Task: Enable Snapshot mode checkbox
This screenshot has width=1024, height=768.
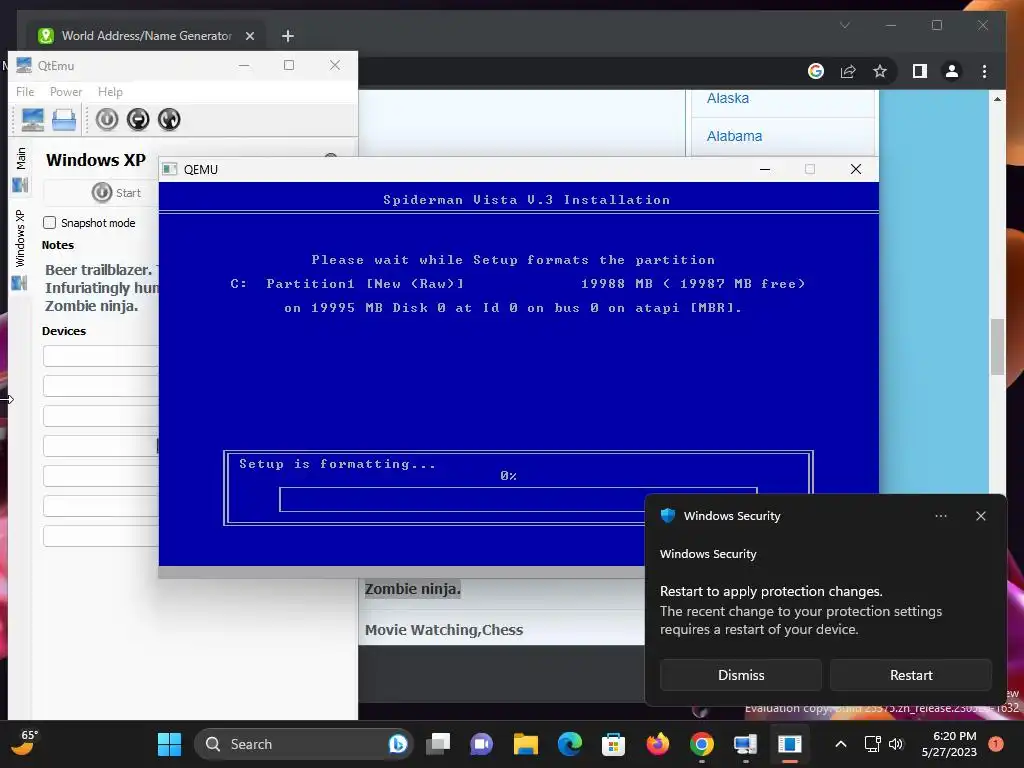Action: pyautogui.click(x=50, y=223)
